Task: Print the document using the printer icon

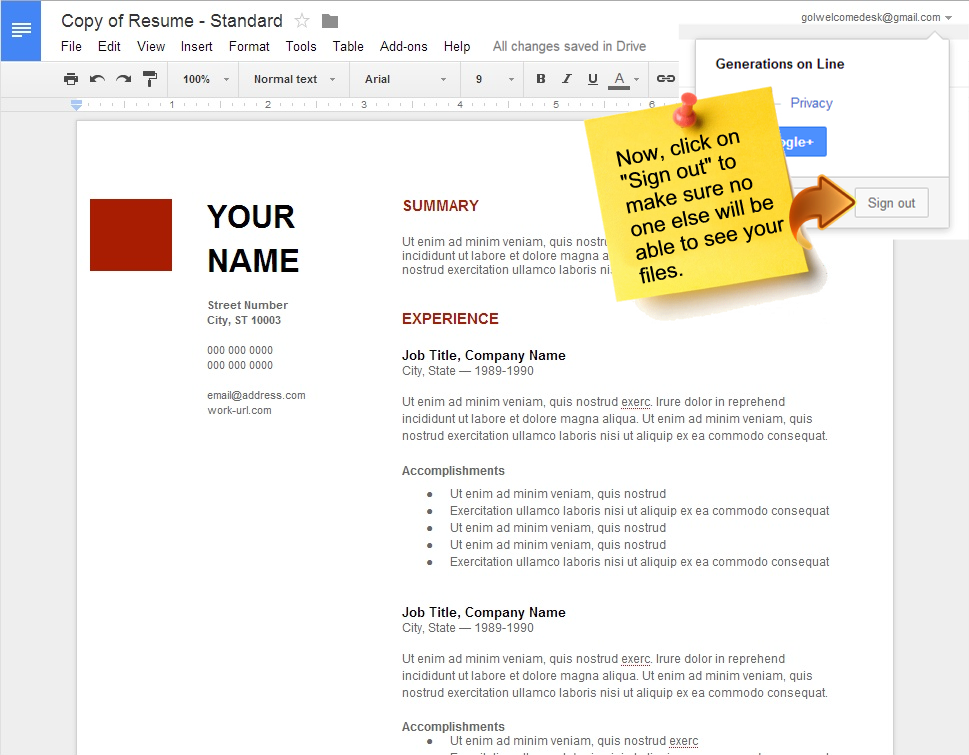Action: pos(70,79)
